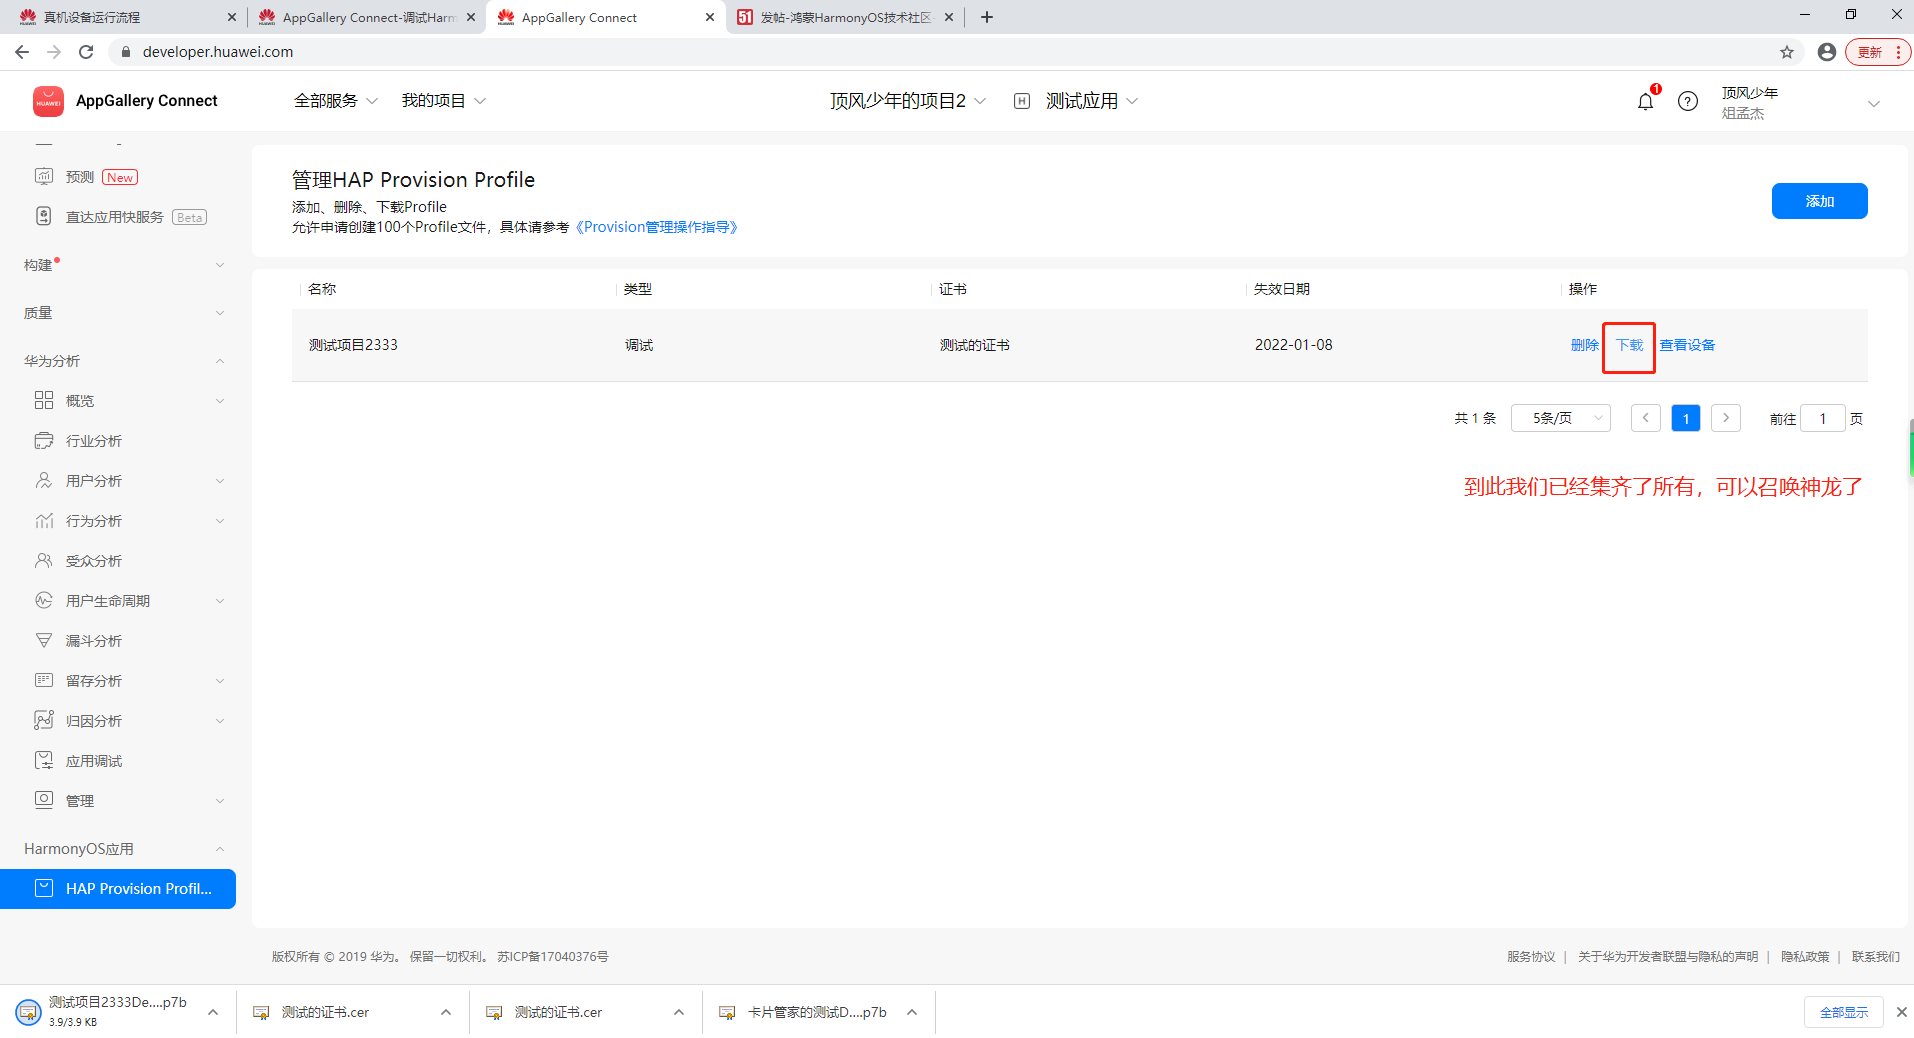This screenshot has height=1038, width=1914.
Task: Open options for first 测试的证书.cer download
Action: (x=446, y=1012)
